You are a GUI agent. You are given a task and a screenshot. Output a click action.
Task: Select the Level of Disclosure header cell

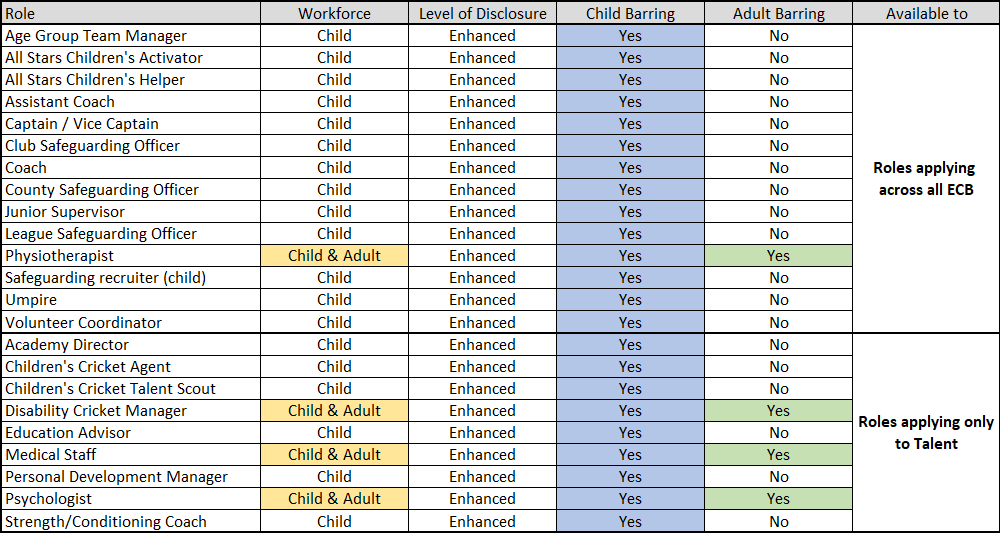(482, 13)
